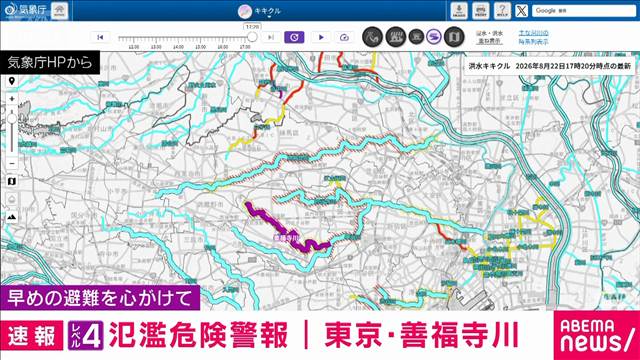Open the help question-mark icon
The image size is (640, 360).
tap(502, 11)
